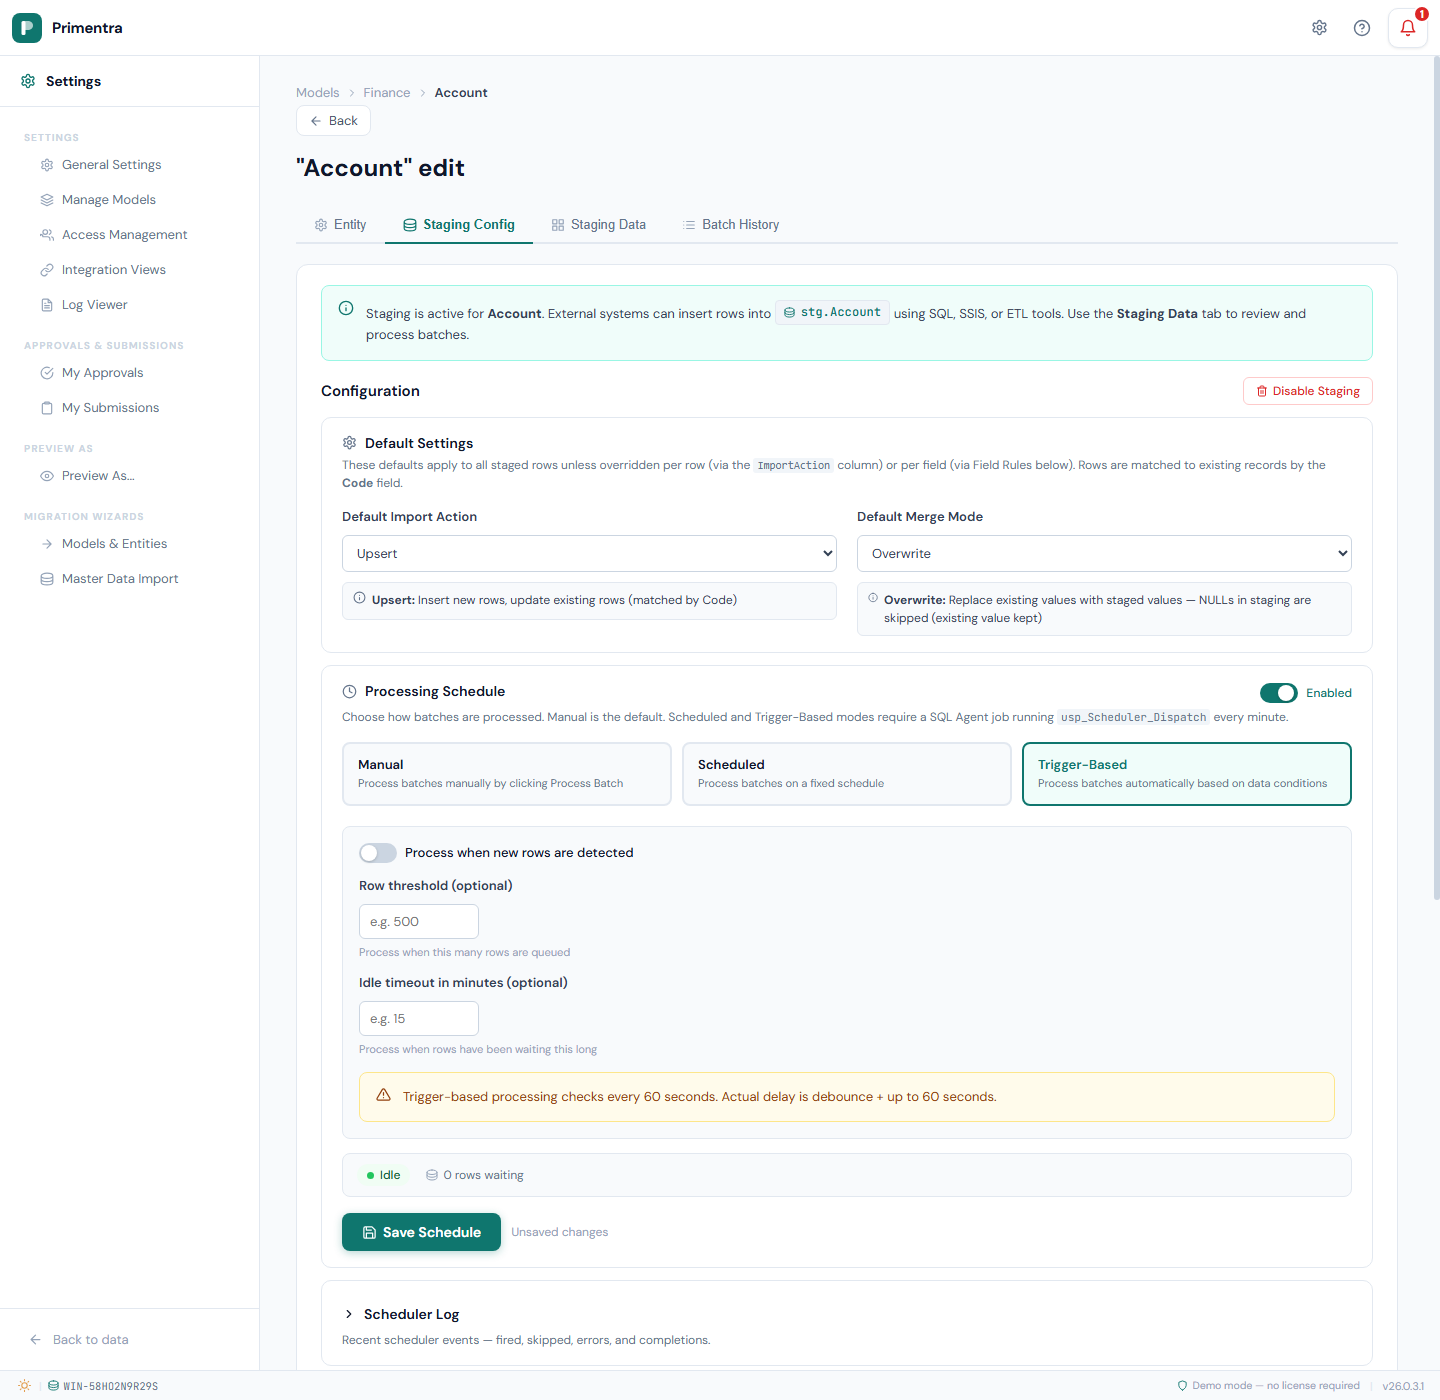Image resolution: width=1440 pixels, height=1400 pixels.
Task: Turn off the Processing Schedule Enabled toggle
Action: point(1278,693)
